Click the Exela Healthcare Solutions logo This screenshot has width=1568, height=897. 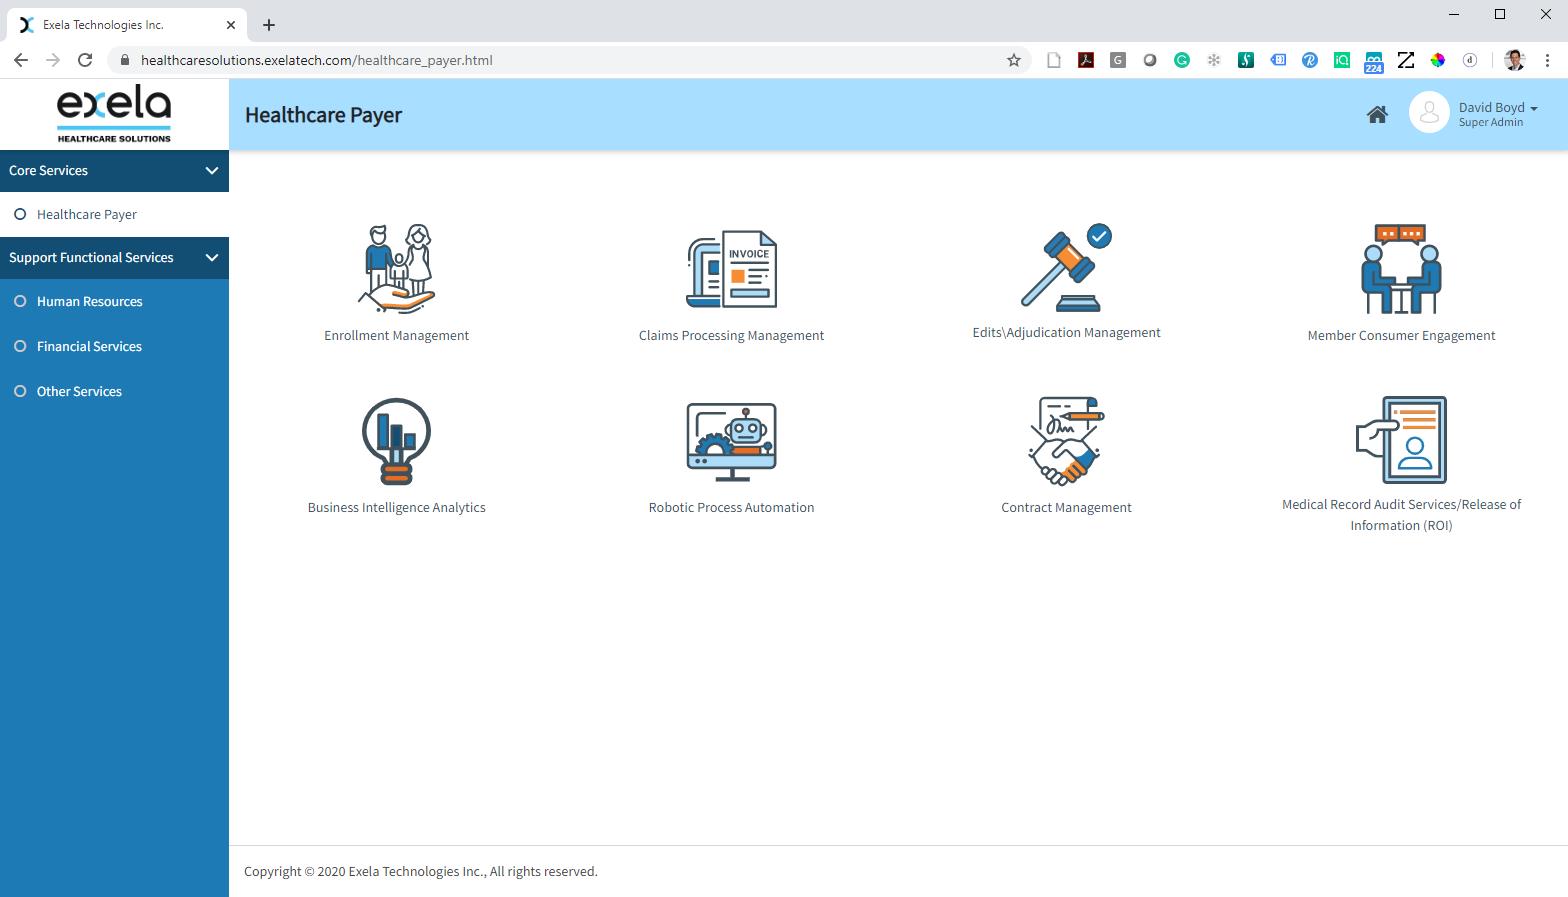coord(114,115)
